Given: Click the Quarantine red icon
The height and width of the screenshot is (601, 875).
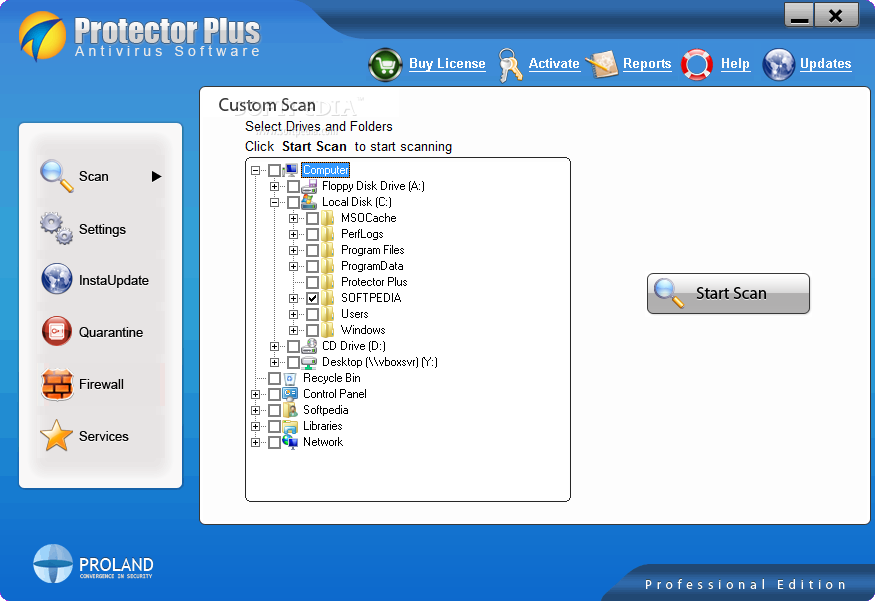Looking at the screenshot, I should pos(56,331).
